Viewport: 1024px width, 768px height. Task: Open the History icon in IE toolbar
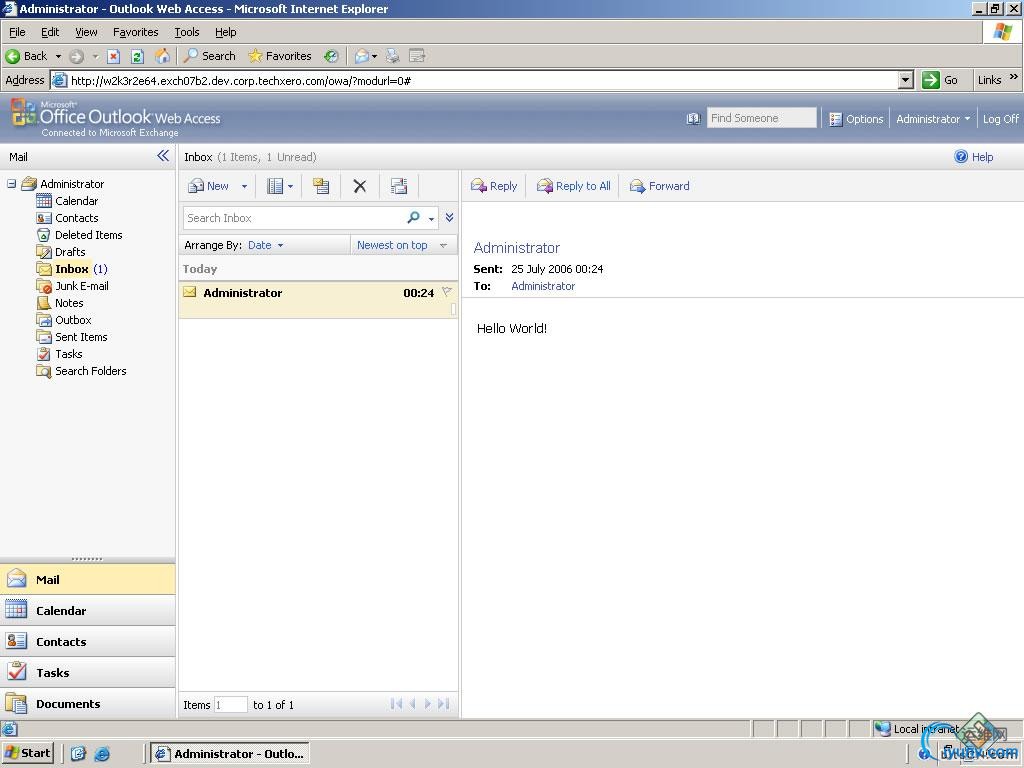point(332,56)
